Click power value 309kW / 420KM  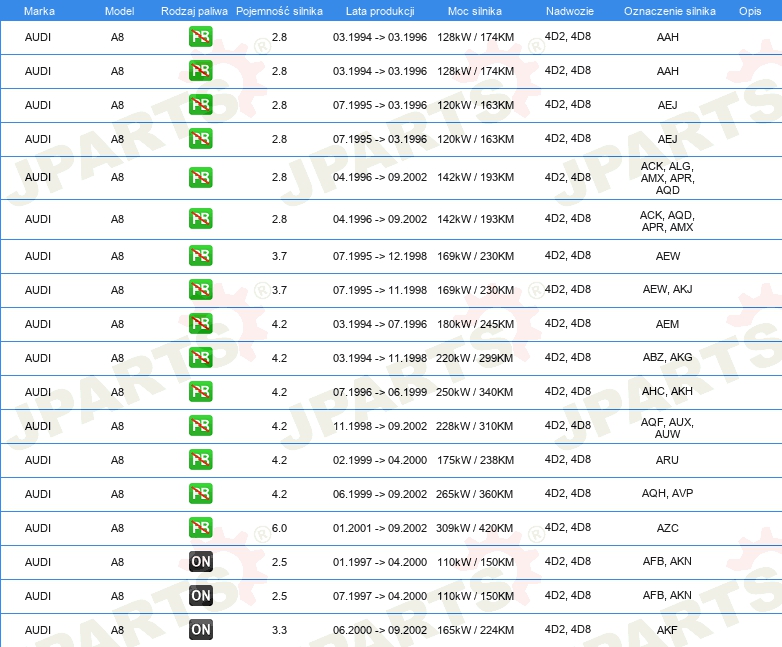[x=474, y=528]
